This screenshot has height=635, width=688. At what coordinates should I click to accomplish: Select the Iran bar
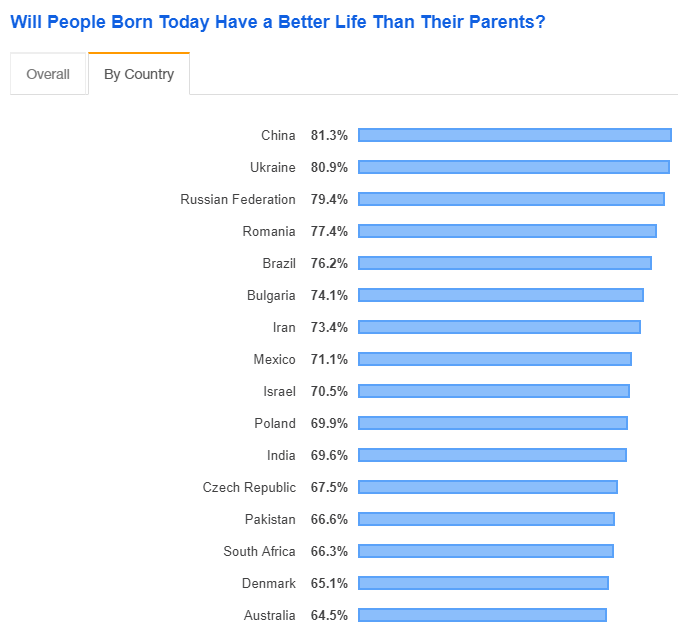point(499,327)
